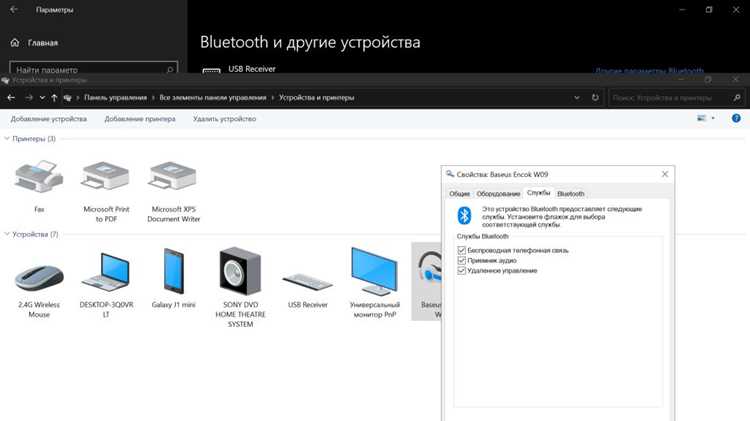Switch to the Bluetooth properties tab
750x421 pixels.
(x=571, y=194)
